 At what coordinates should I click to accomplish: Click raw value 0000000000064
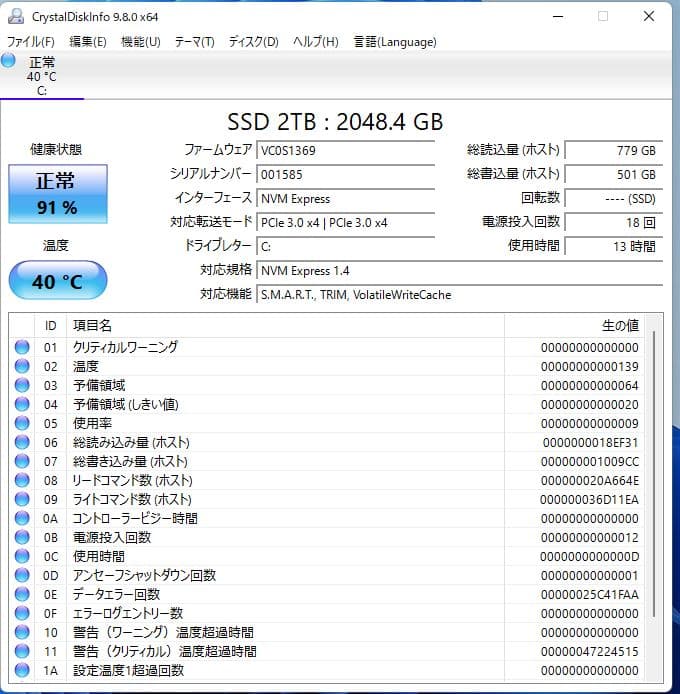(590, 386)
